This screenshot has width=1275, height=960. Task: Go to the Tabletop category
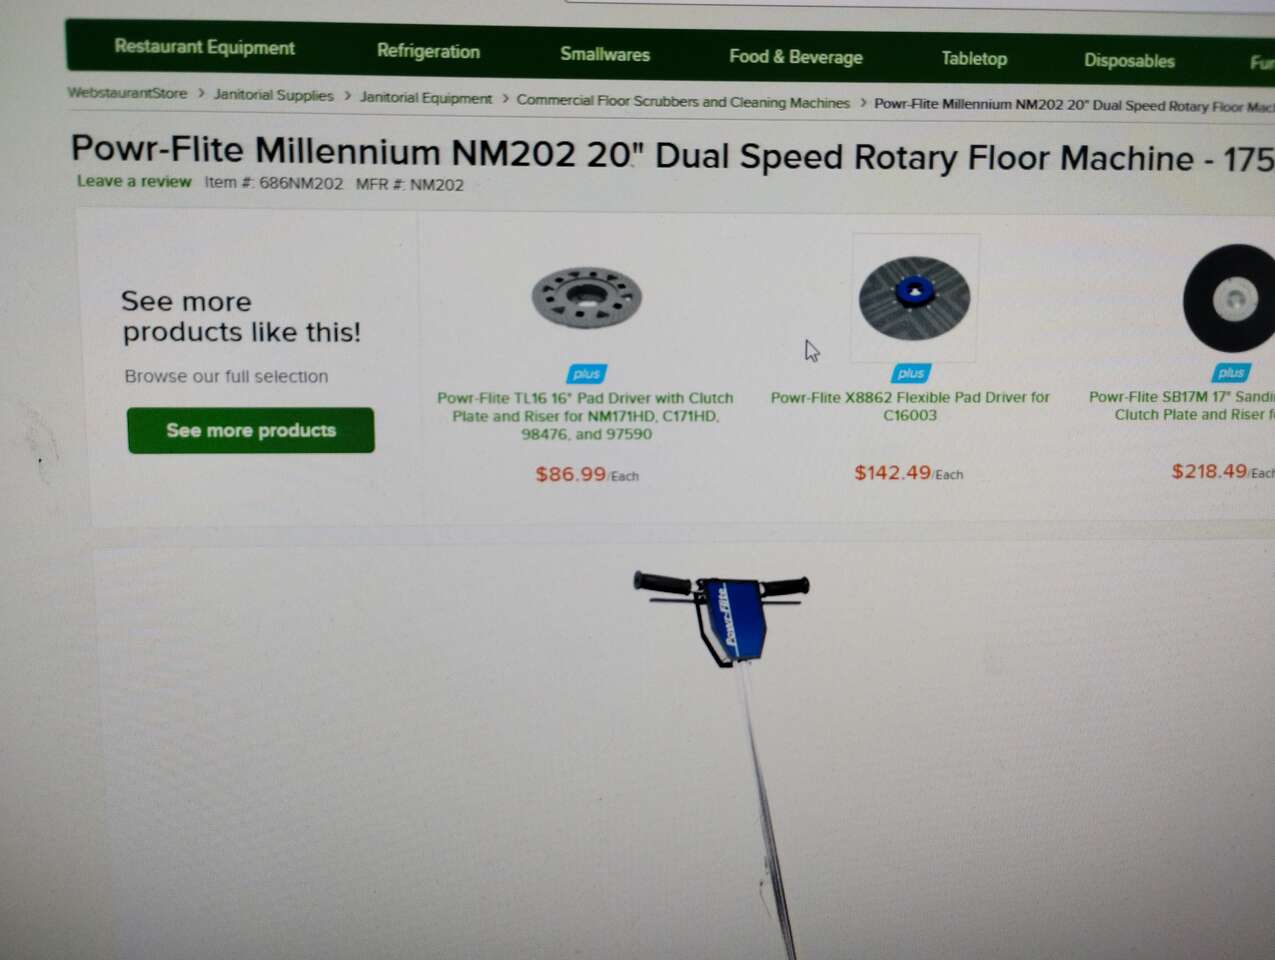coord(974,59)
